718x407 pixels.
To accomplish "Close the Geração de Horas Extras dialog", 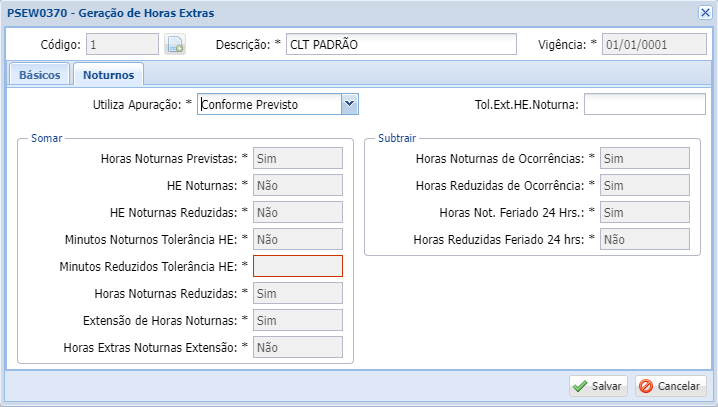I will pyautogui.click(x=705, y=12).
